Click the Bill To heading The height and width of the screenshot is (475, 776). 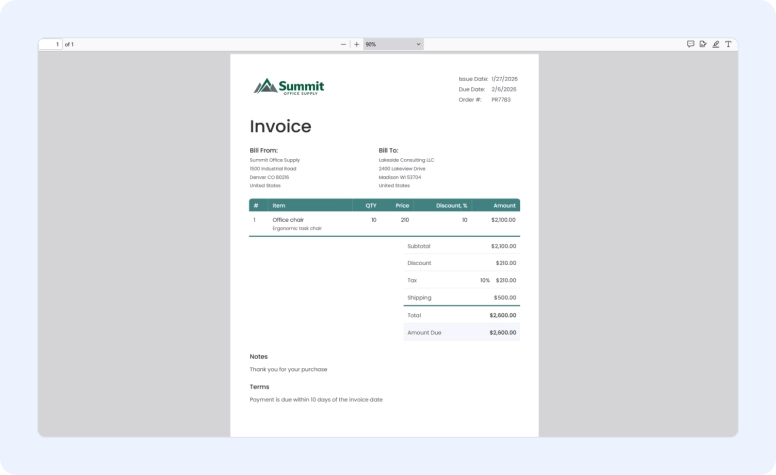click(388, 150)
